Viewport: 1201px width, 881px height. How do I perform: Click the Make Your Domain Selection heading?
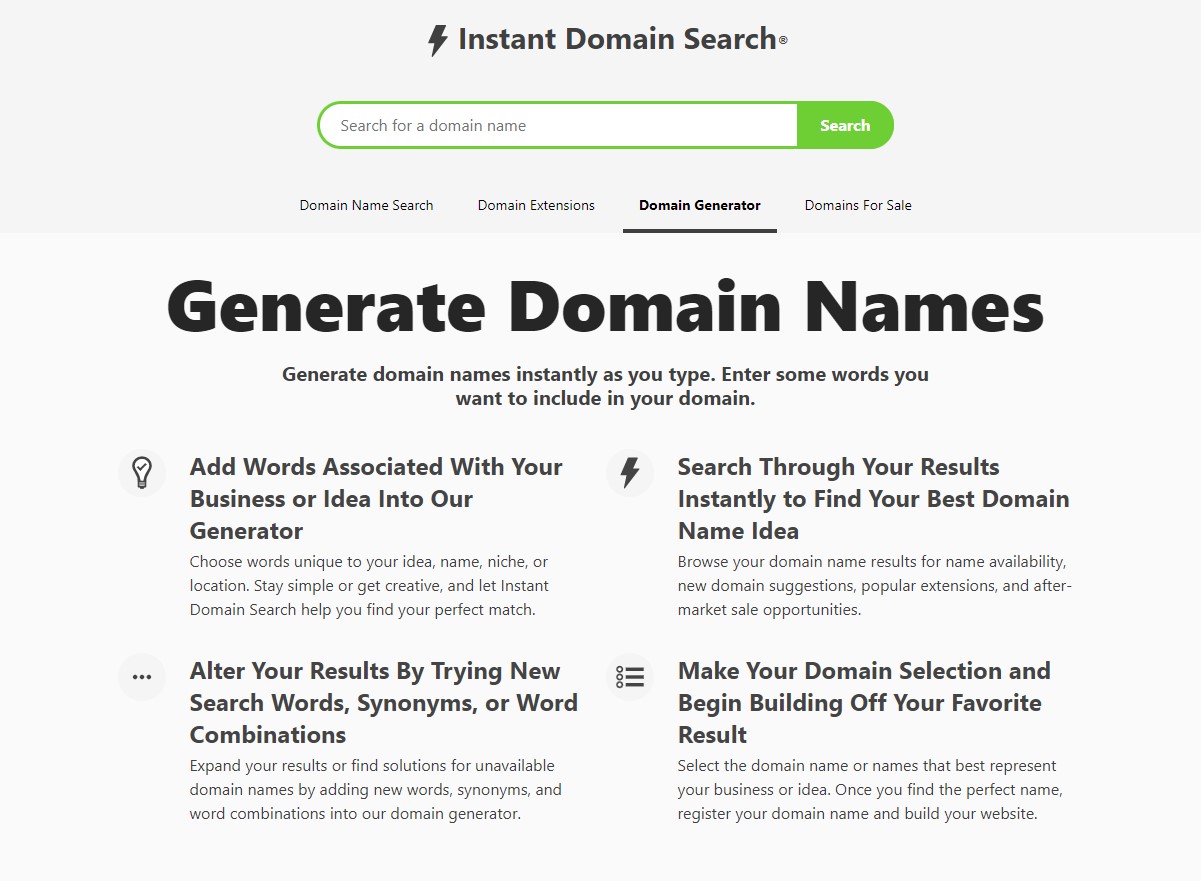[x=864, y=702]
